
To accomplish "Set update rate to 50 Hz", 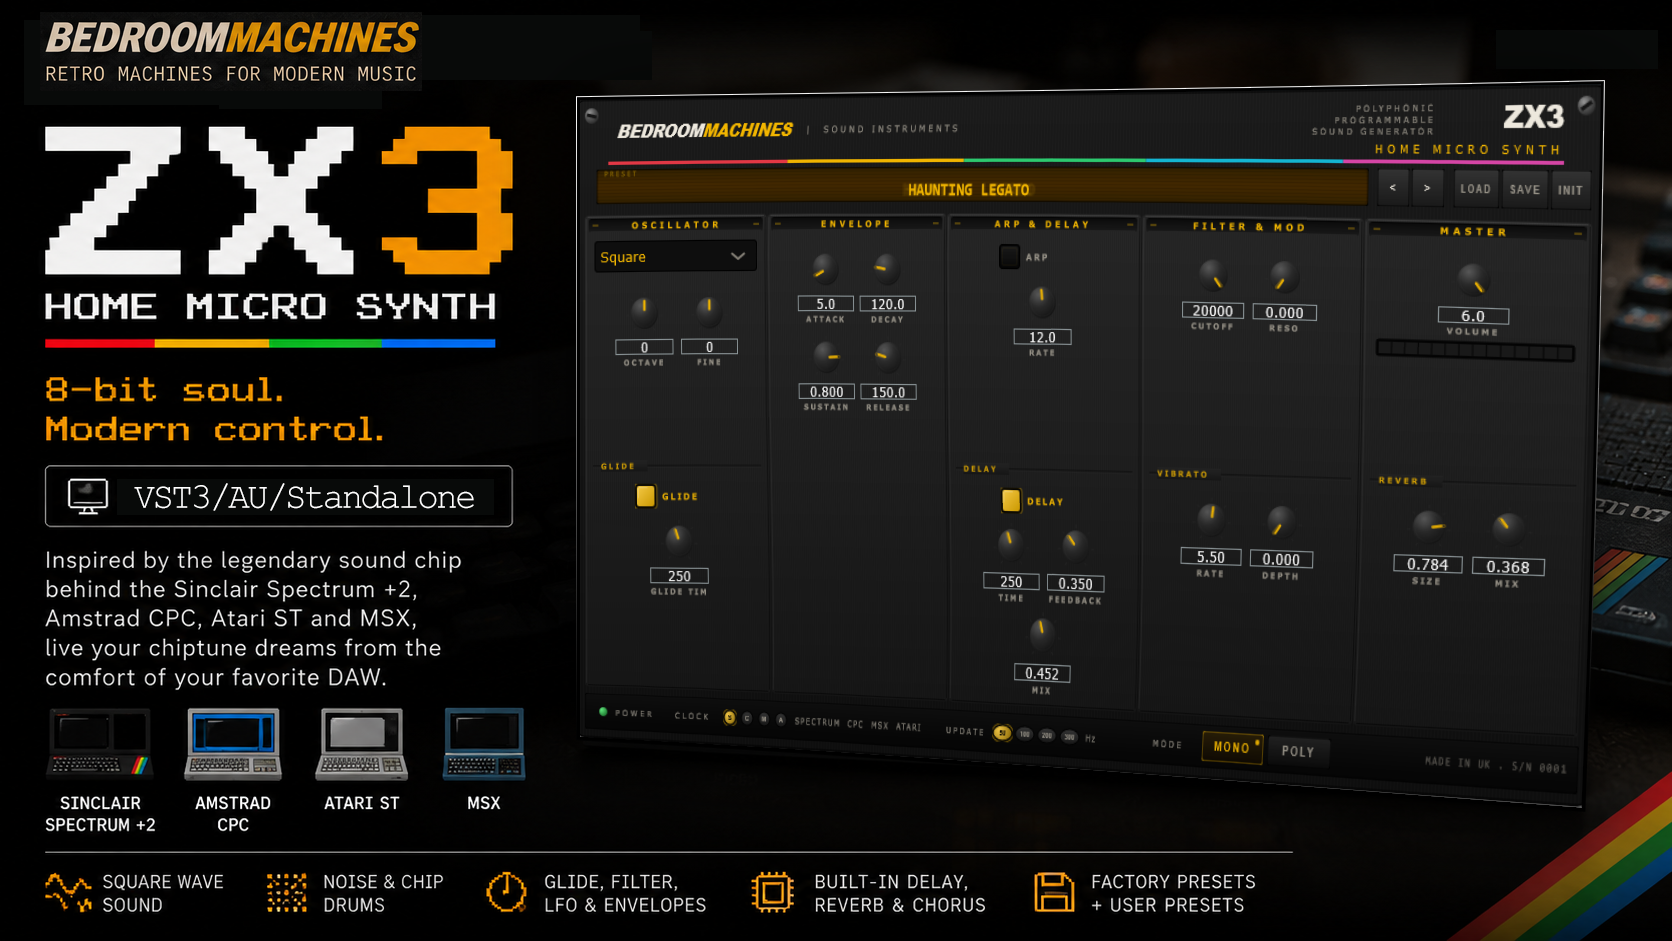I will point(1002,733).
